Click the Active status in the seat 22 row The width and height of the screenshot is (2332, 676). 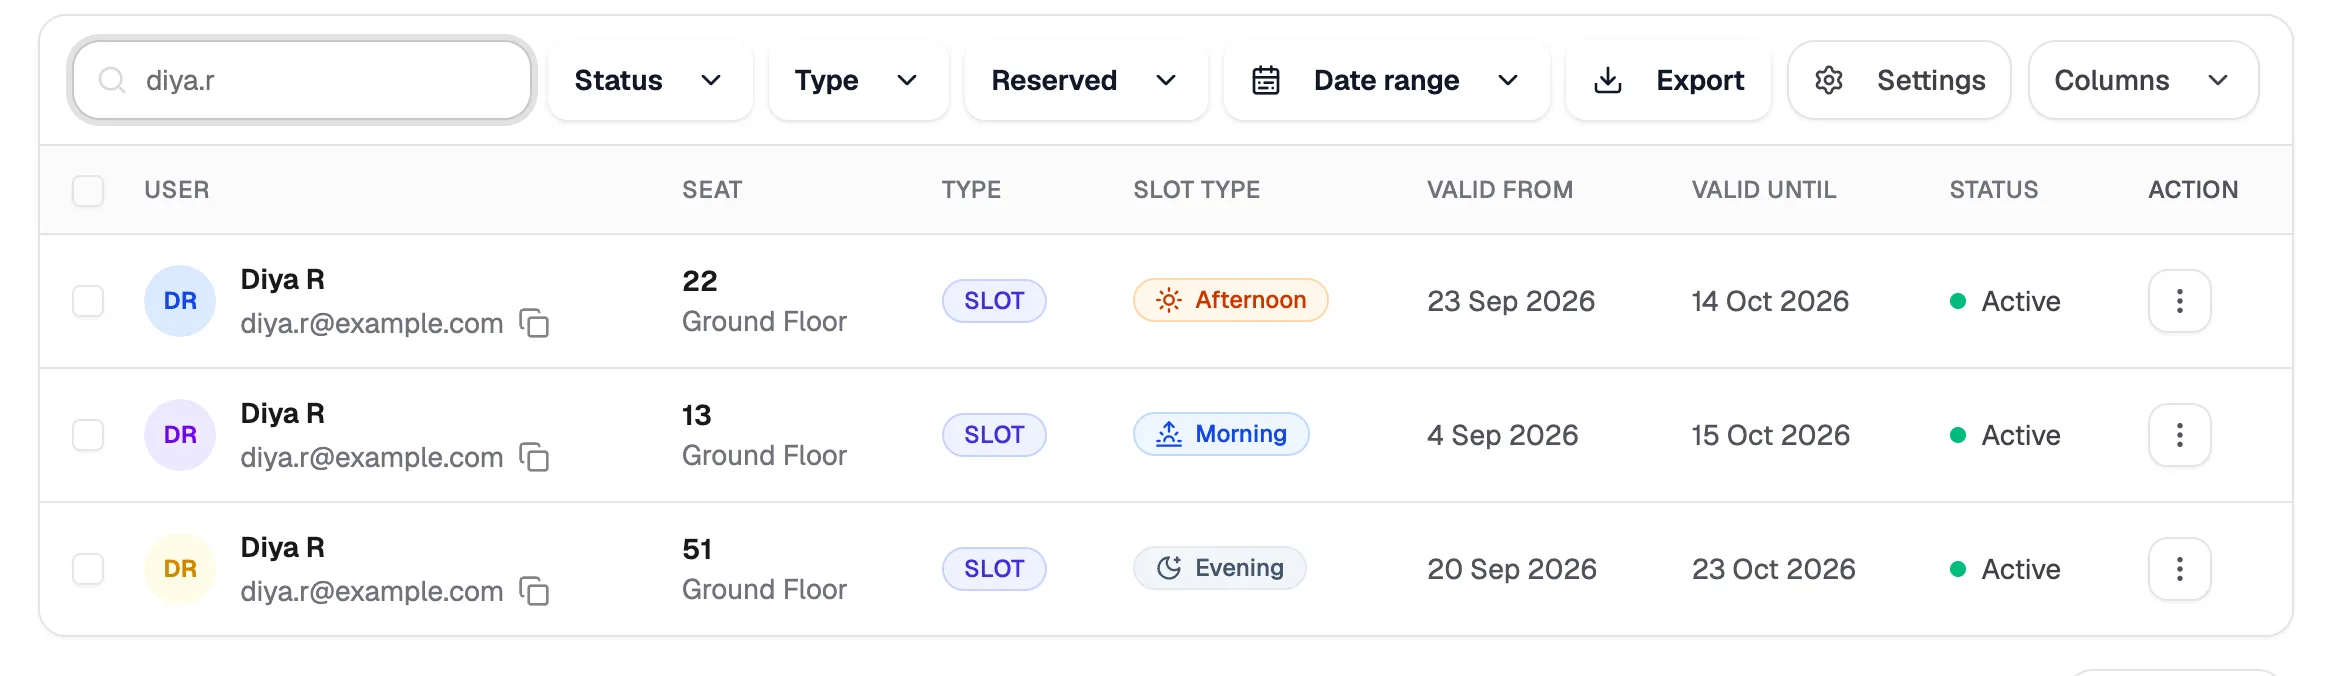pos(2005,301)
